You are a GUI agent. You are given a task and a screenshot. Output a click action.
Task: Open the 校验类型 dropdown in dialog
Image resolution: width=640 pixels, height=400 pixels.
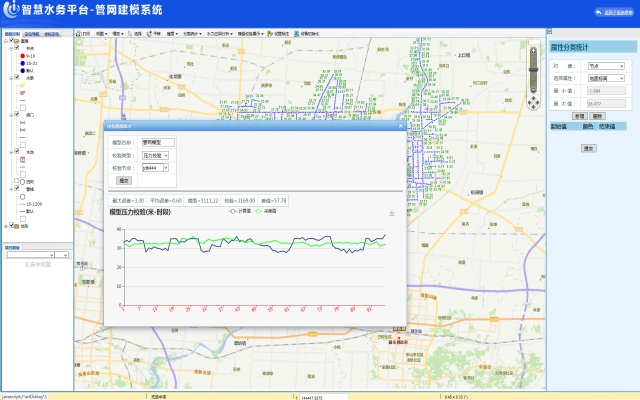coord(157,155)
